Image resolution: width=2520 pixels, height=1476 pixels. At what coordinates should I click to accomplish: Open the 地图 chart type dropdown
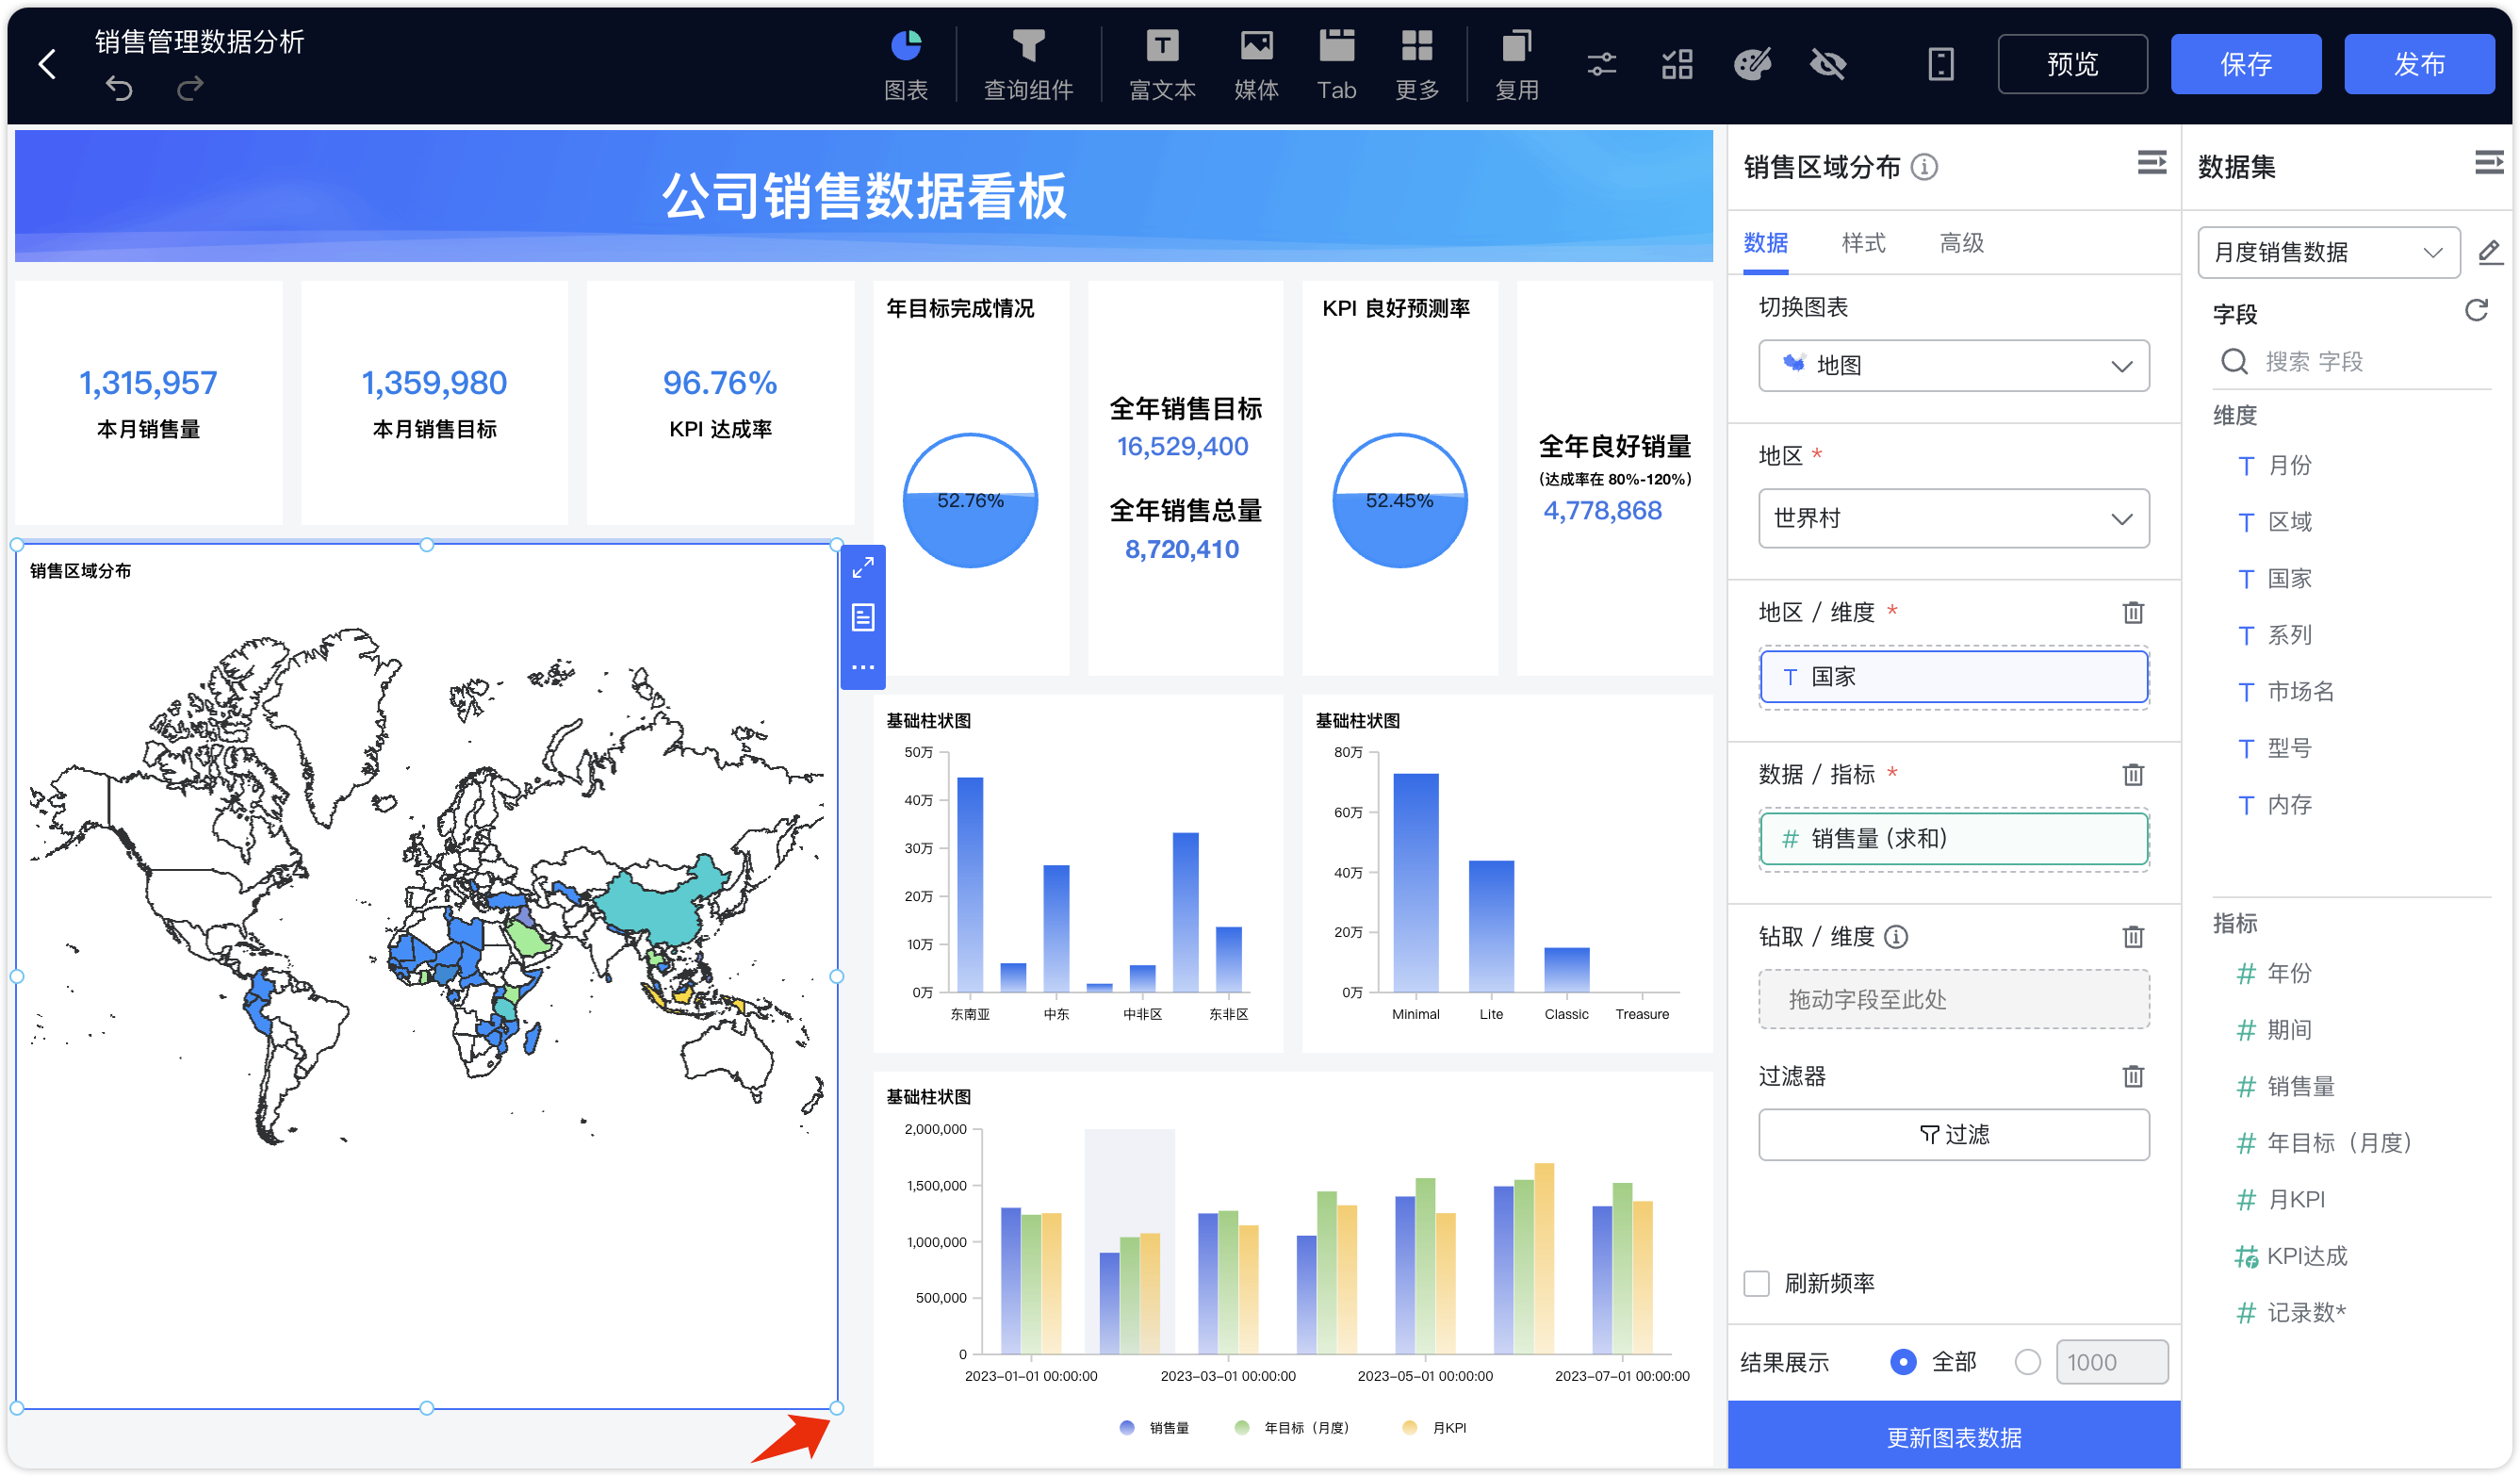(1954, 365)
